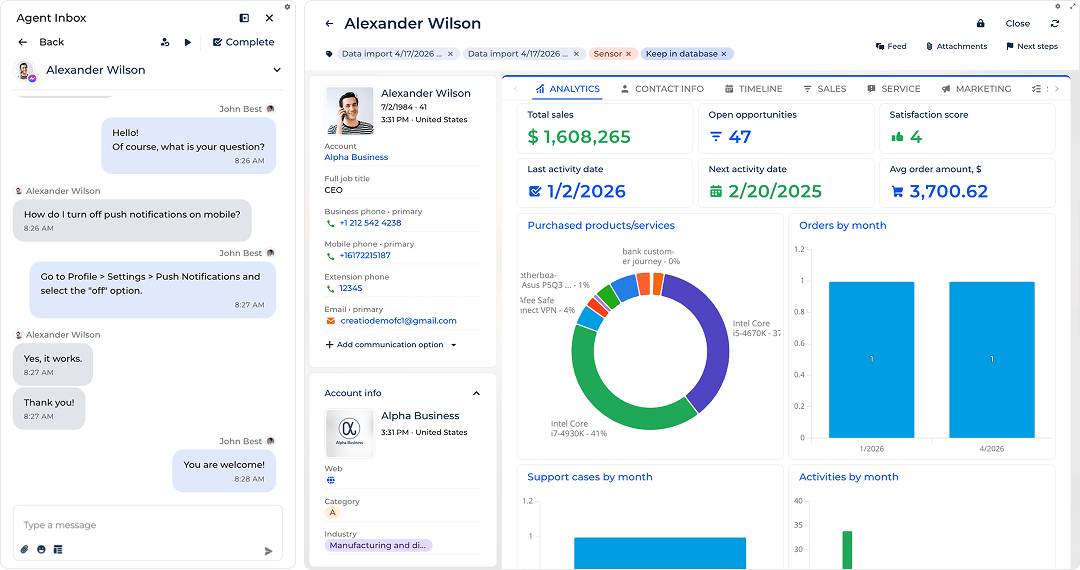Call extension phone 12345
The width and height of the screenshot is (1080, 570).
[x=351, y=288]
